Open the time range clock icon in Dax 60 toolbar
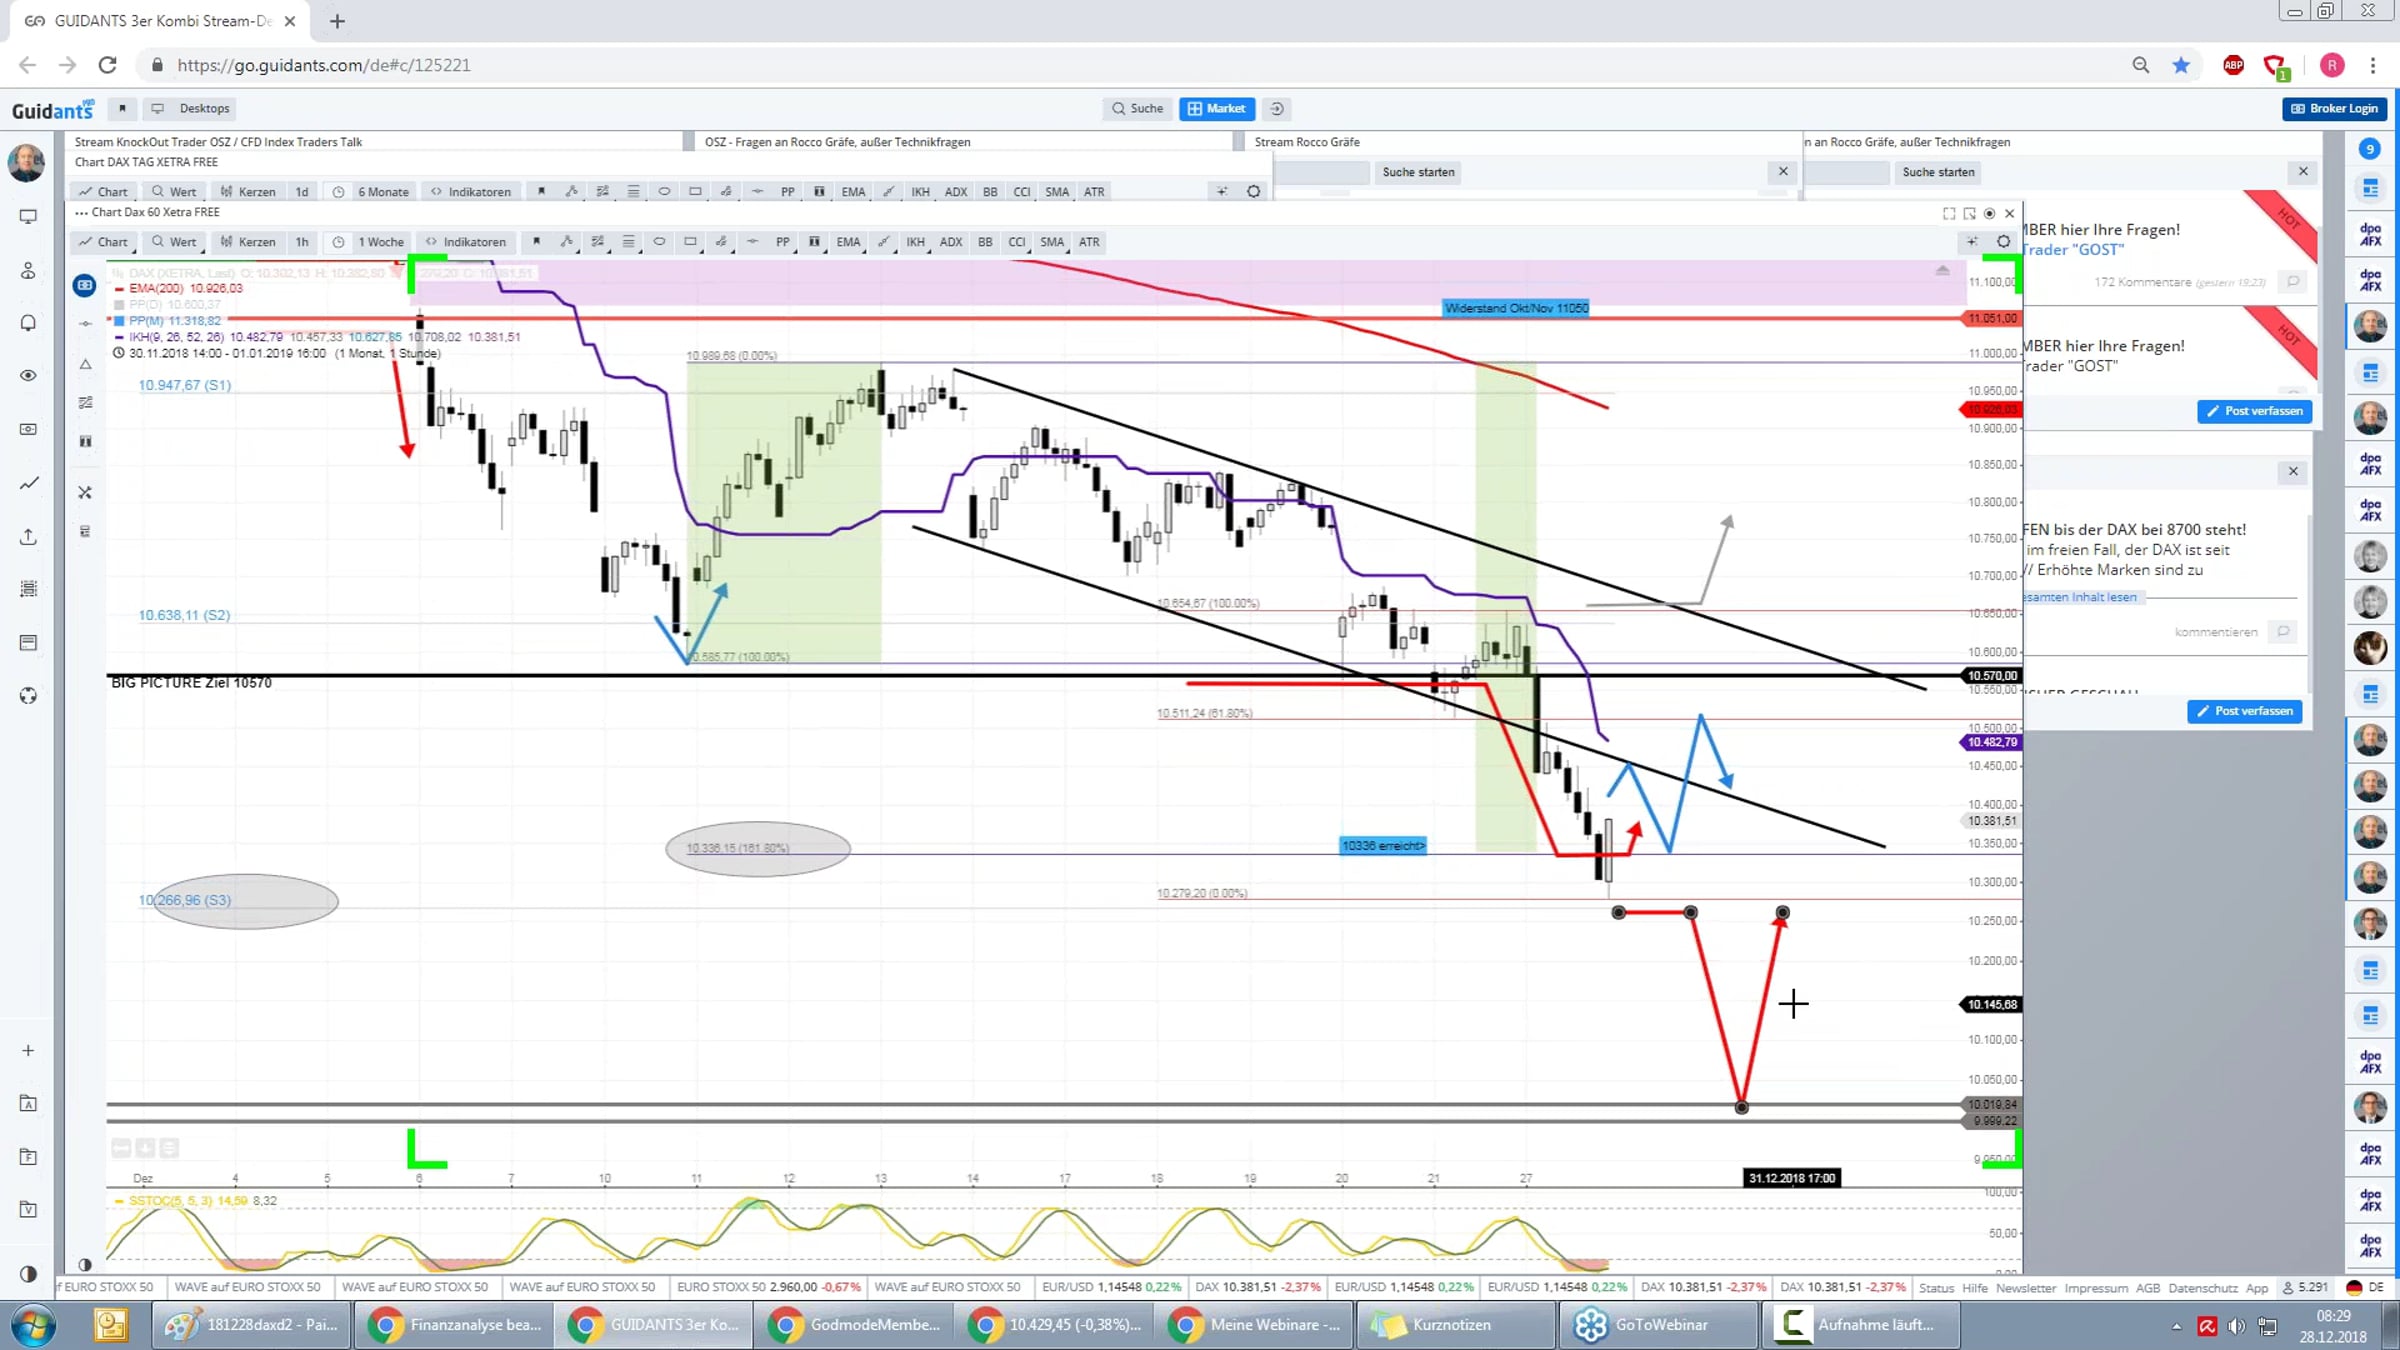Viewport: 2400px width, 1350px height. pyautogui.click(x=338, y=242)
